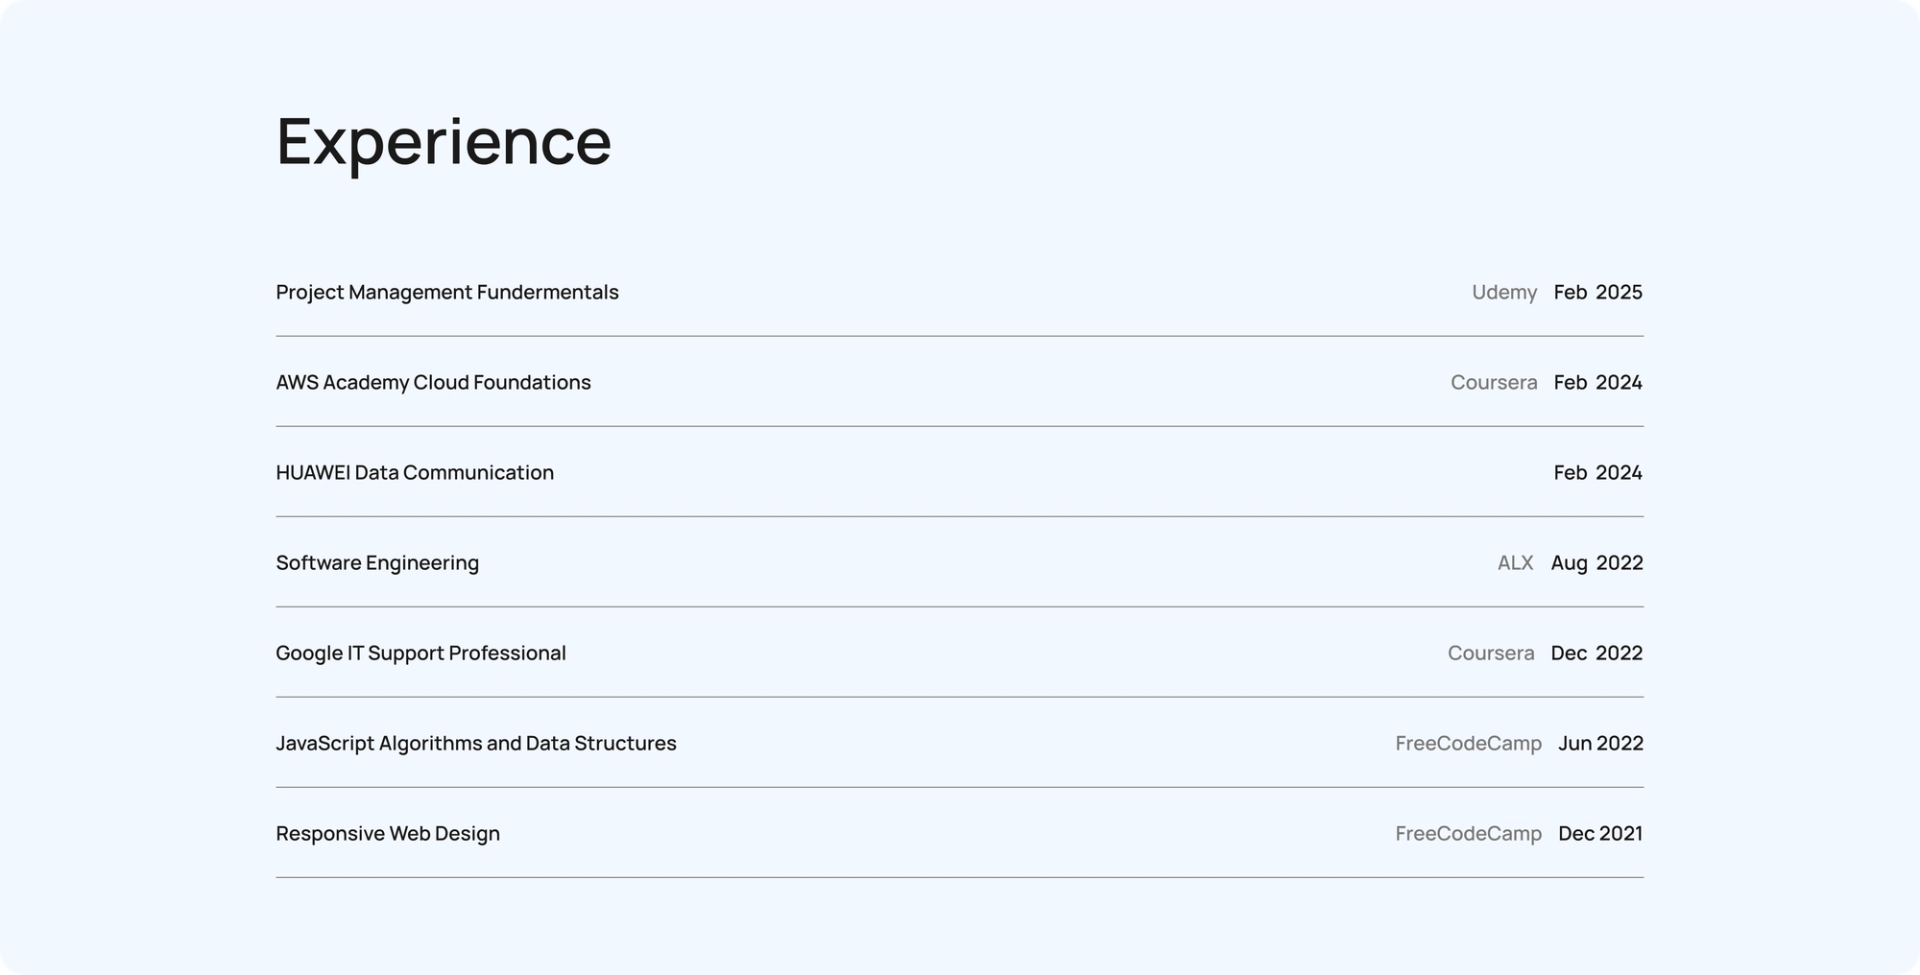Open AWS Academy Cloud Foundations entry
Viewport: 1920px width, 975px height.
click(x=433, y=382)
